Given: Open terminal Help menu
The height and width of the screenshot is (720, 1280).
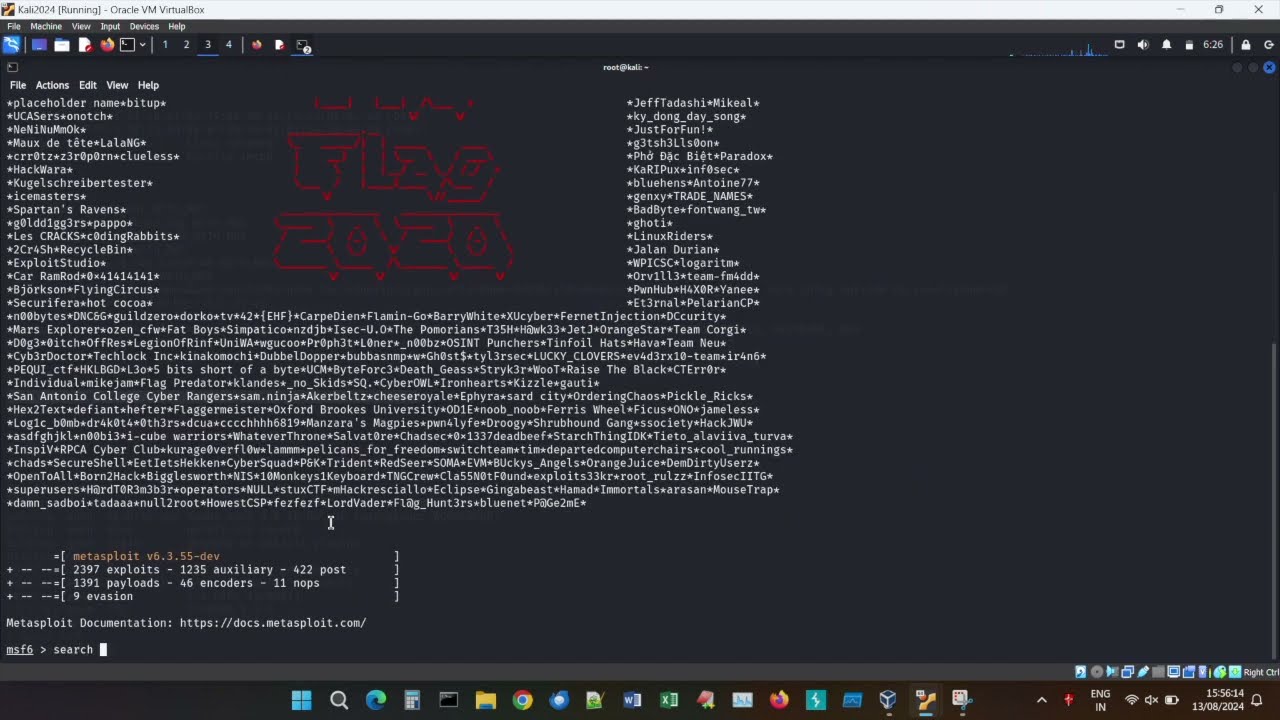Looking at the screenshot, I should [x=148, y=85].
